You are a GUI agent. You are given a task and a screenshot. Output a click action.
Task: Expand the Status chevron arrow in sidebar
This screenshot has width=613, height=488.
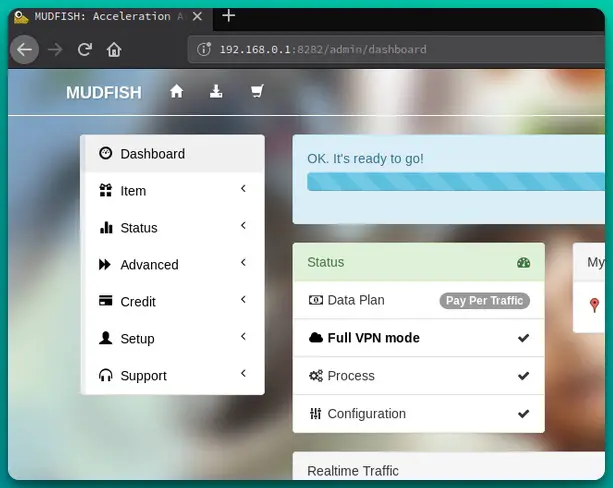coord(243,225)
